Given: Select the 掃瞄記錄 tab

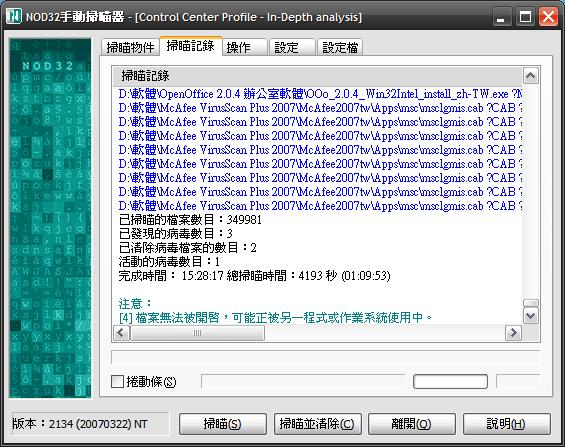Looking at the screenshot, I should 191,46.
